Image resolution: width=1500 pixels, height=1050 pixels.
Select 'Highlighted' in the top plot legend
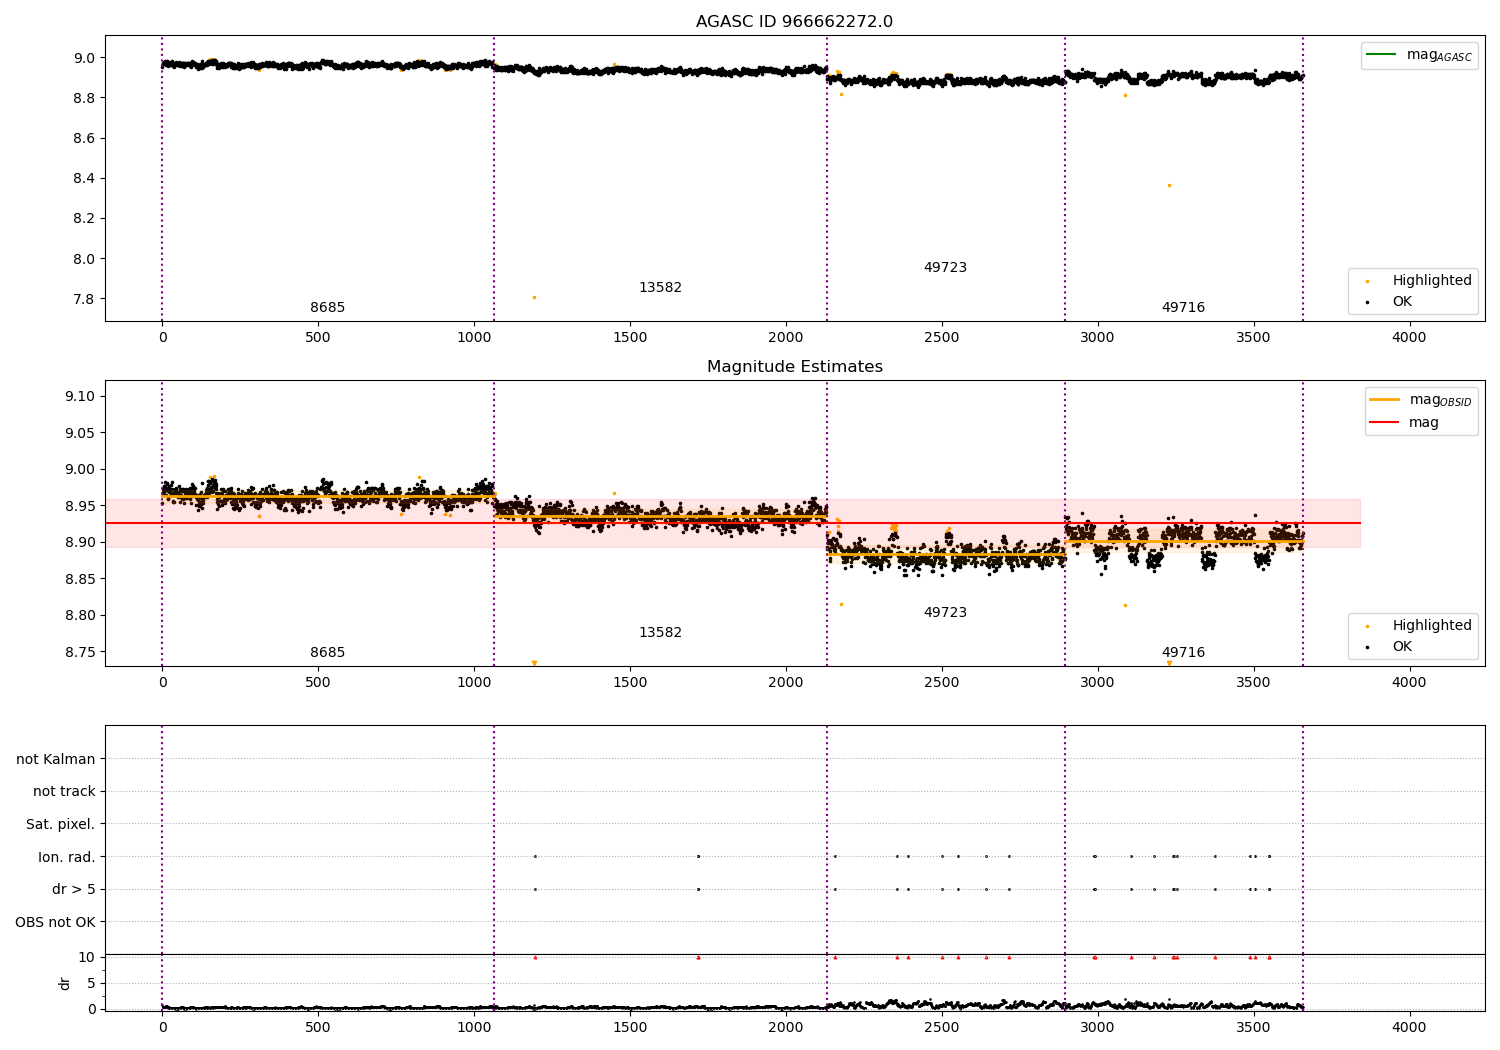pos(1432,280)
